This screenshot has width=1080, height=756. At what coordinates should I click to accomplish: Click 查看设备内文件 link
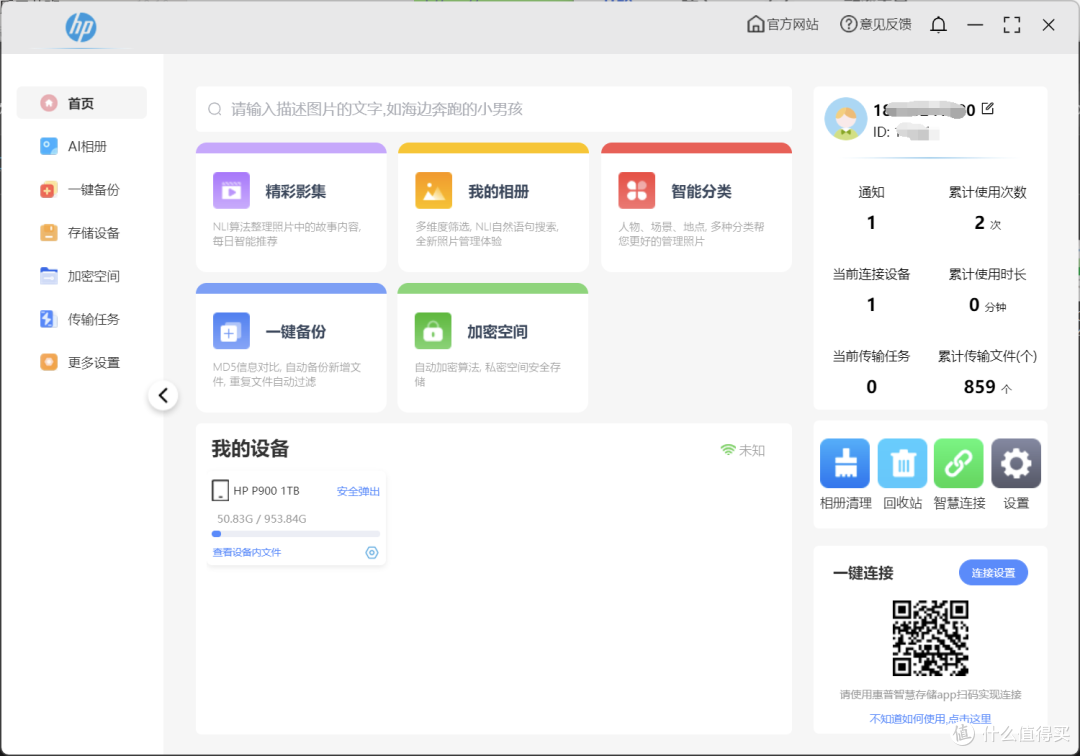[247, 552]
